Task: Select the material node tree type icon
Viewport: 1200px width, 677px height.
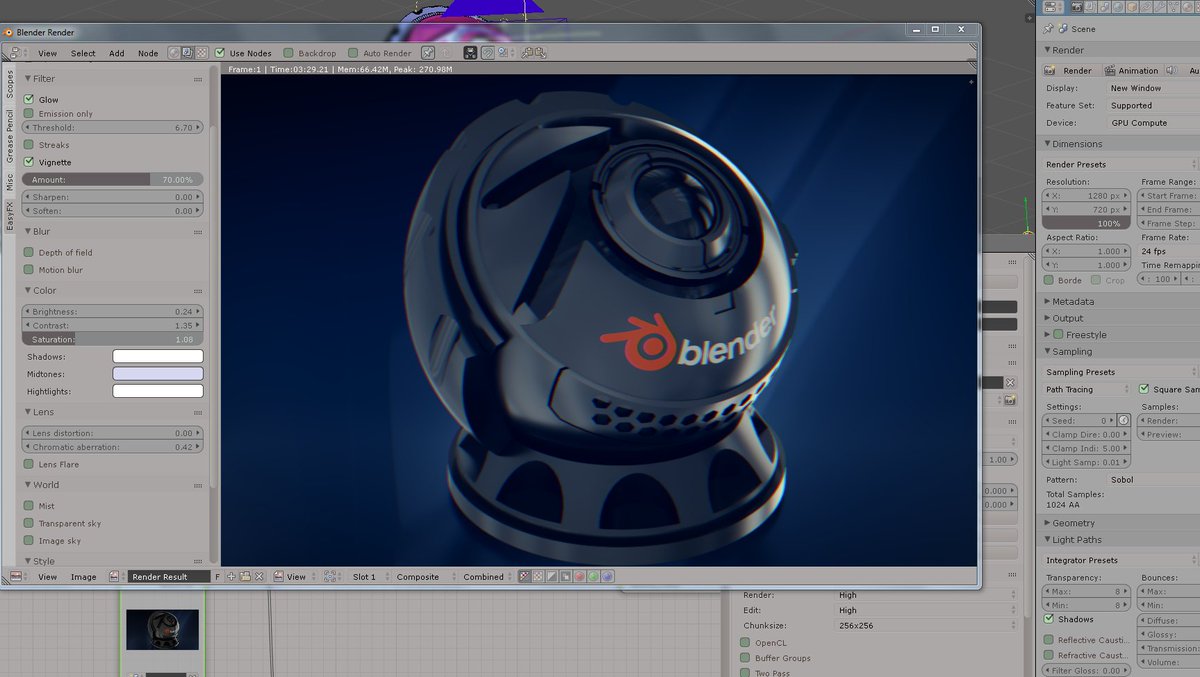Action: click(174, 53)
